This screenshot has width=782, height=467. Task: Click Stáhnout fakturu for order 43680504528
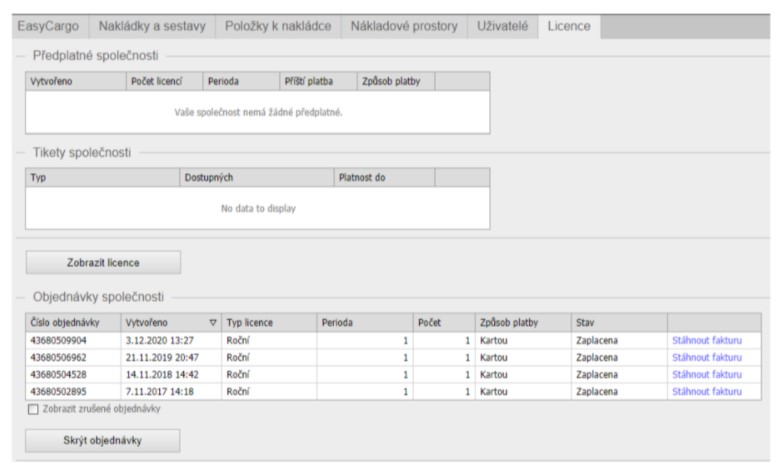click(x=706, y=374)
